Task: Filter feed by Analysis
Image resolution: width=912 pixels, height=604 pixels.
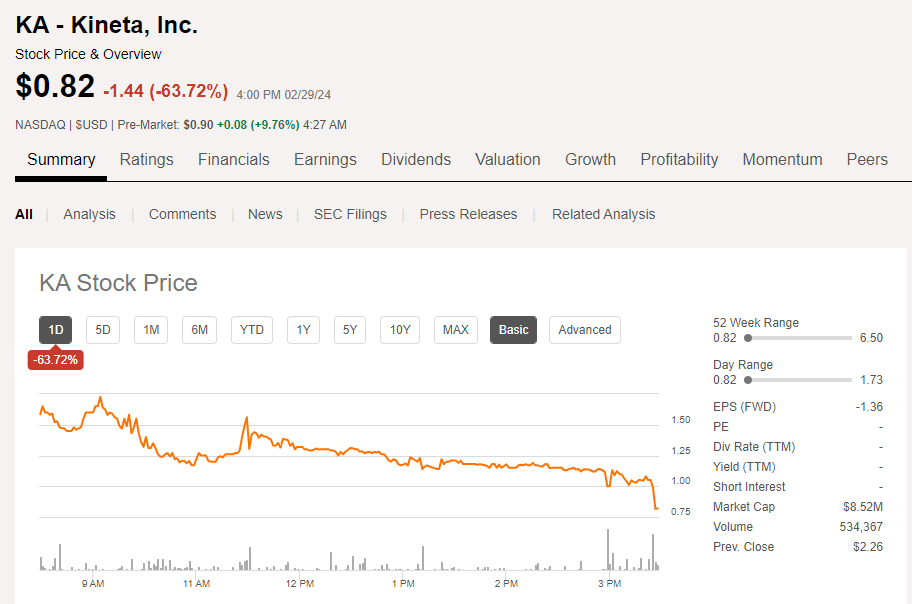Action: tap(89, 214)
